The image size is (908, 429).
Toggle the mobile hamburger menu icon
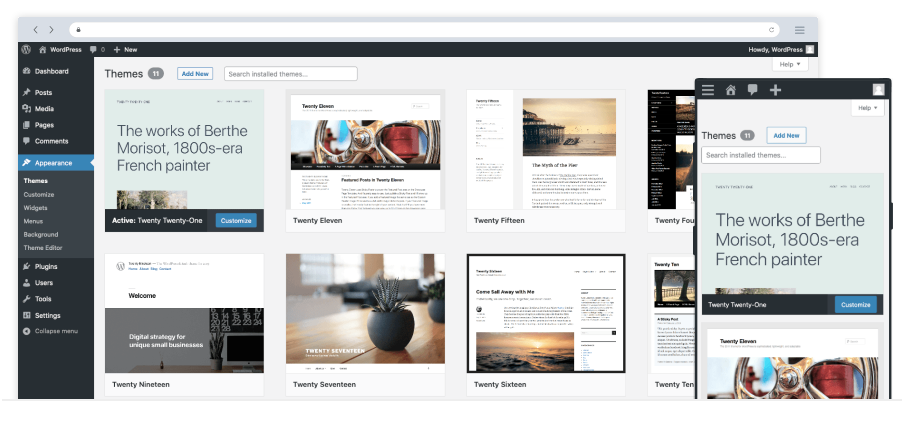[x=708, y=90]
